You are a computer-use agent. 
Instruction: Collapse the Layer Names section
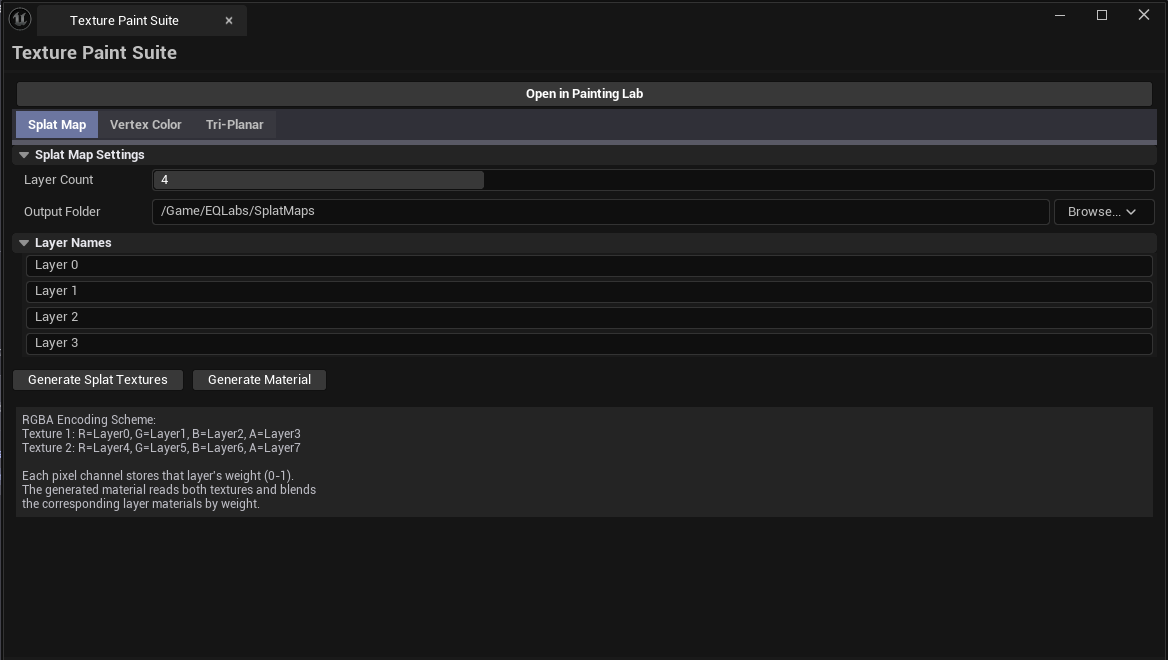pyautogui.click(x=24, y=243)
